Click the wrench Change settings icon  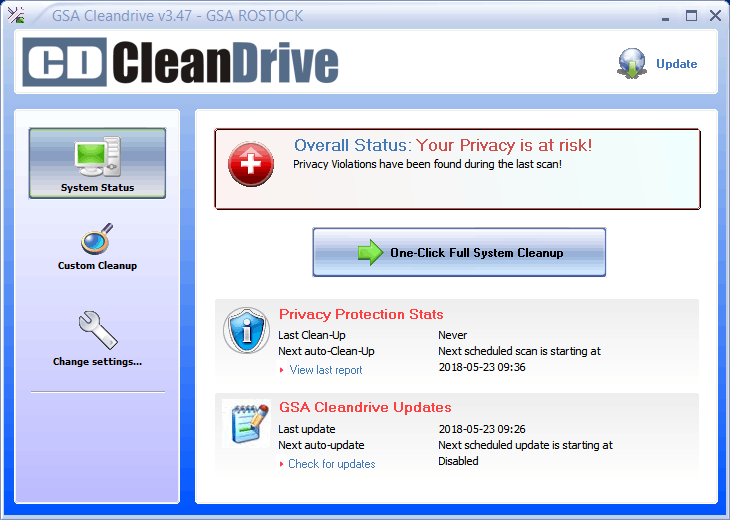pyautogui.click(x=97, y=330)
